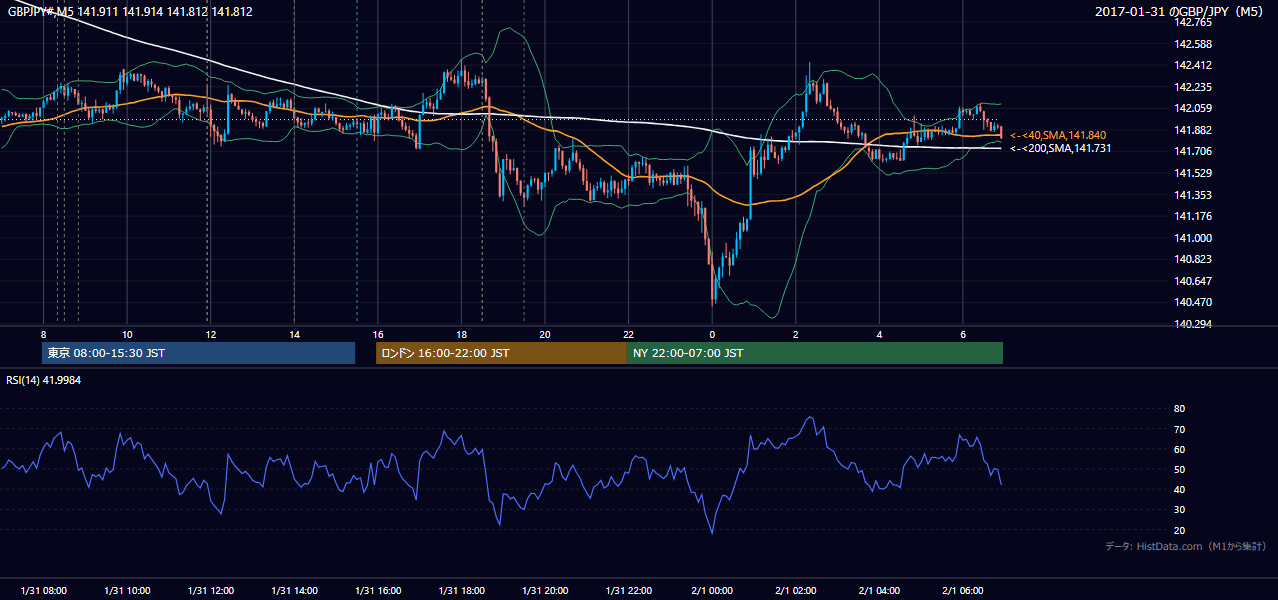Click the bottom time label 1/31 22:00

[x=628, y=591]
